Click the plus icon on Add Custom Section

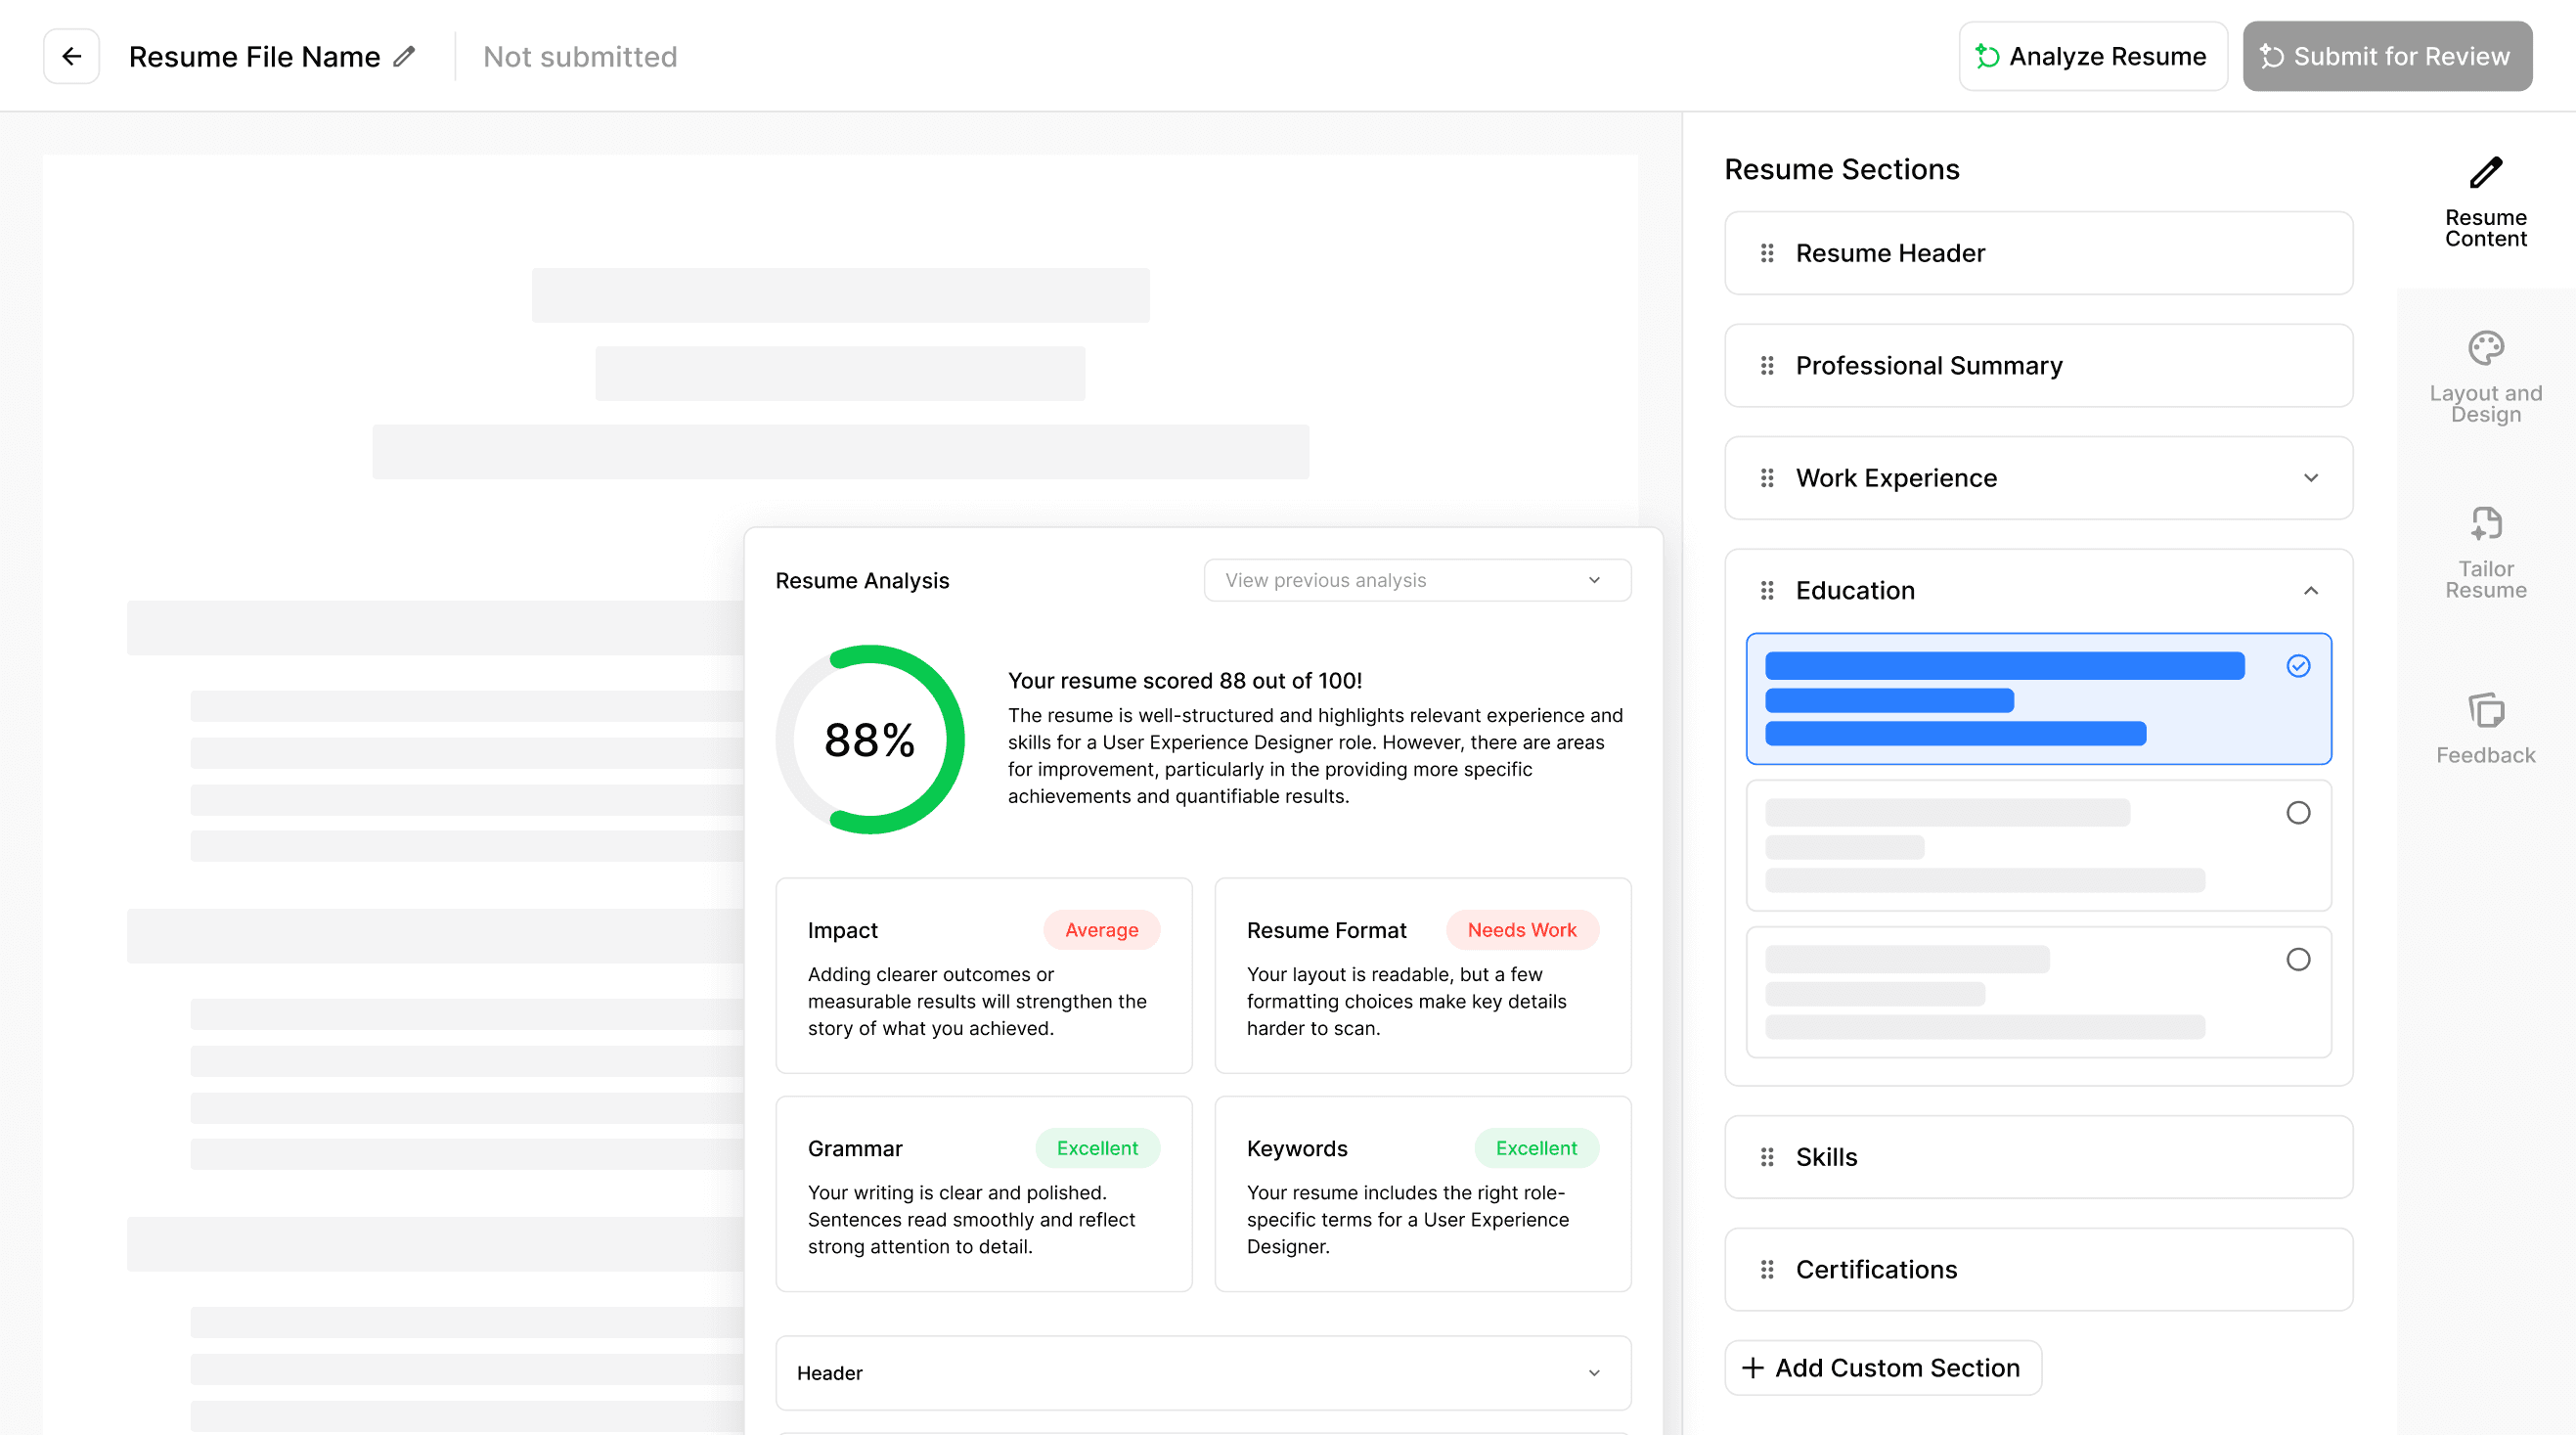coord(1754,1367)
